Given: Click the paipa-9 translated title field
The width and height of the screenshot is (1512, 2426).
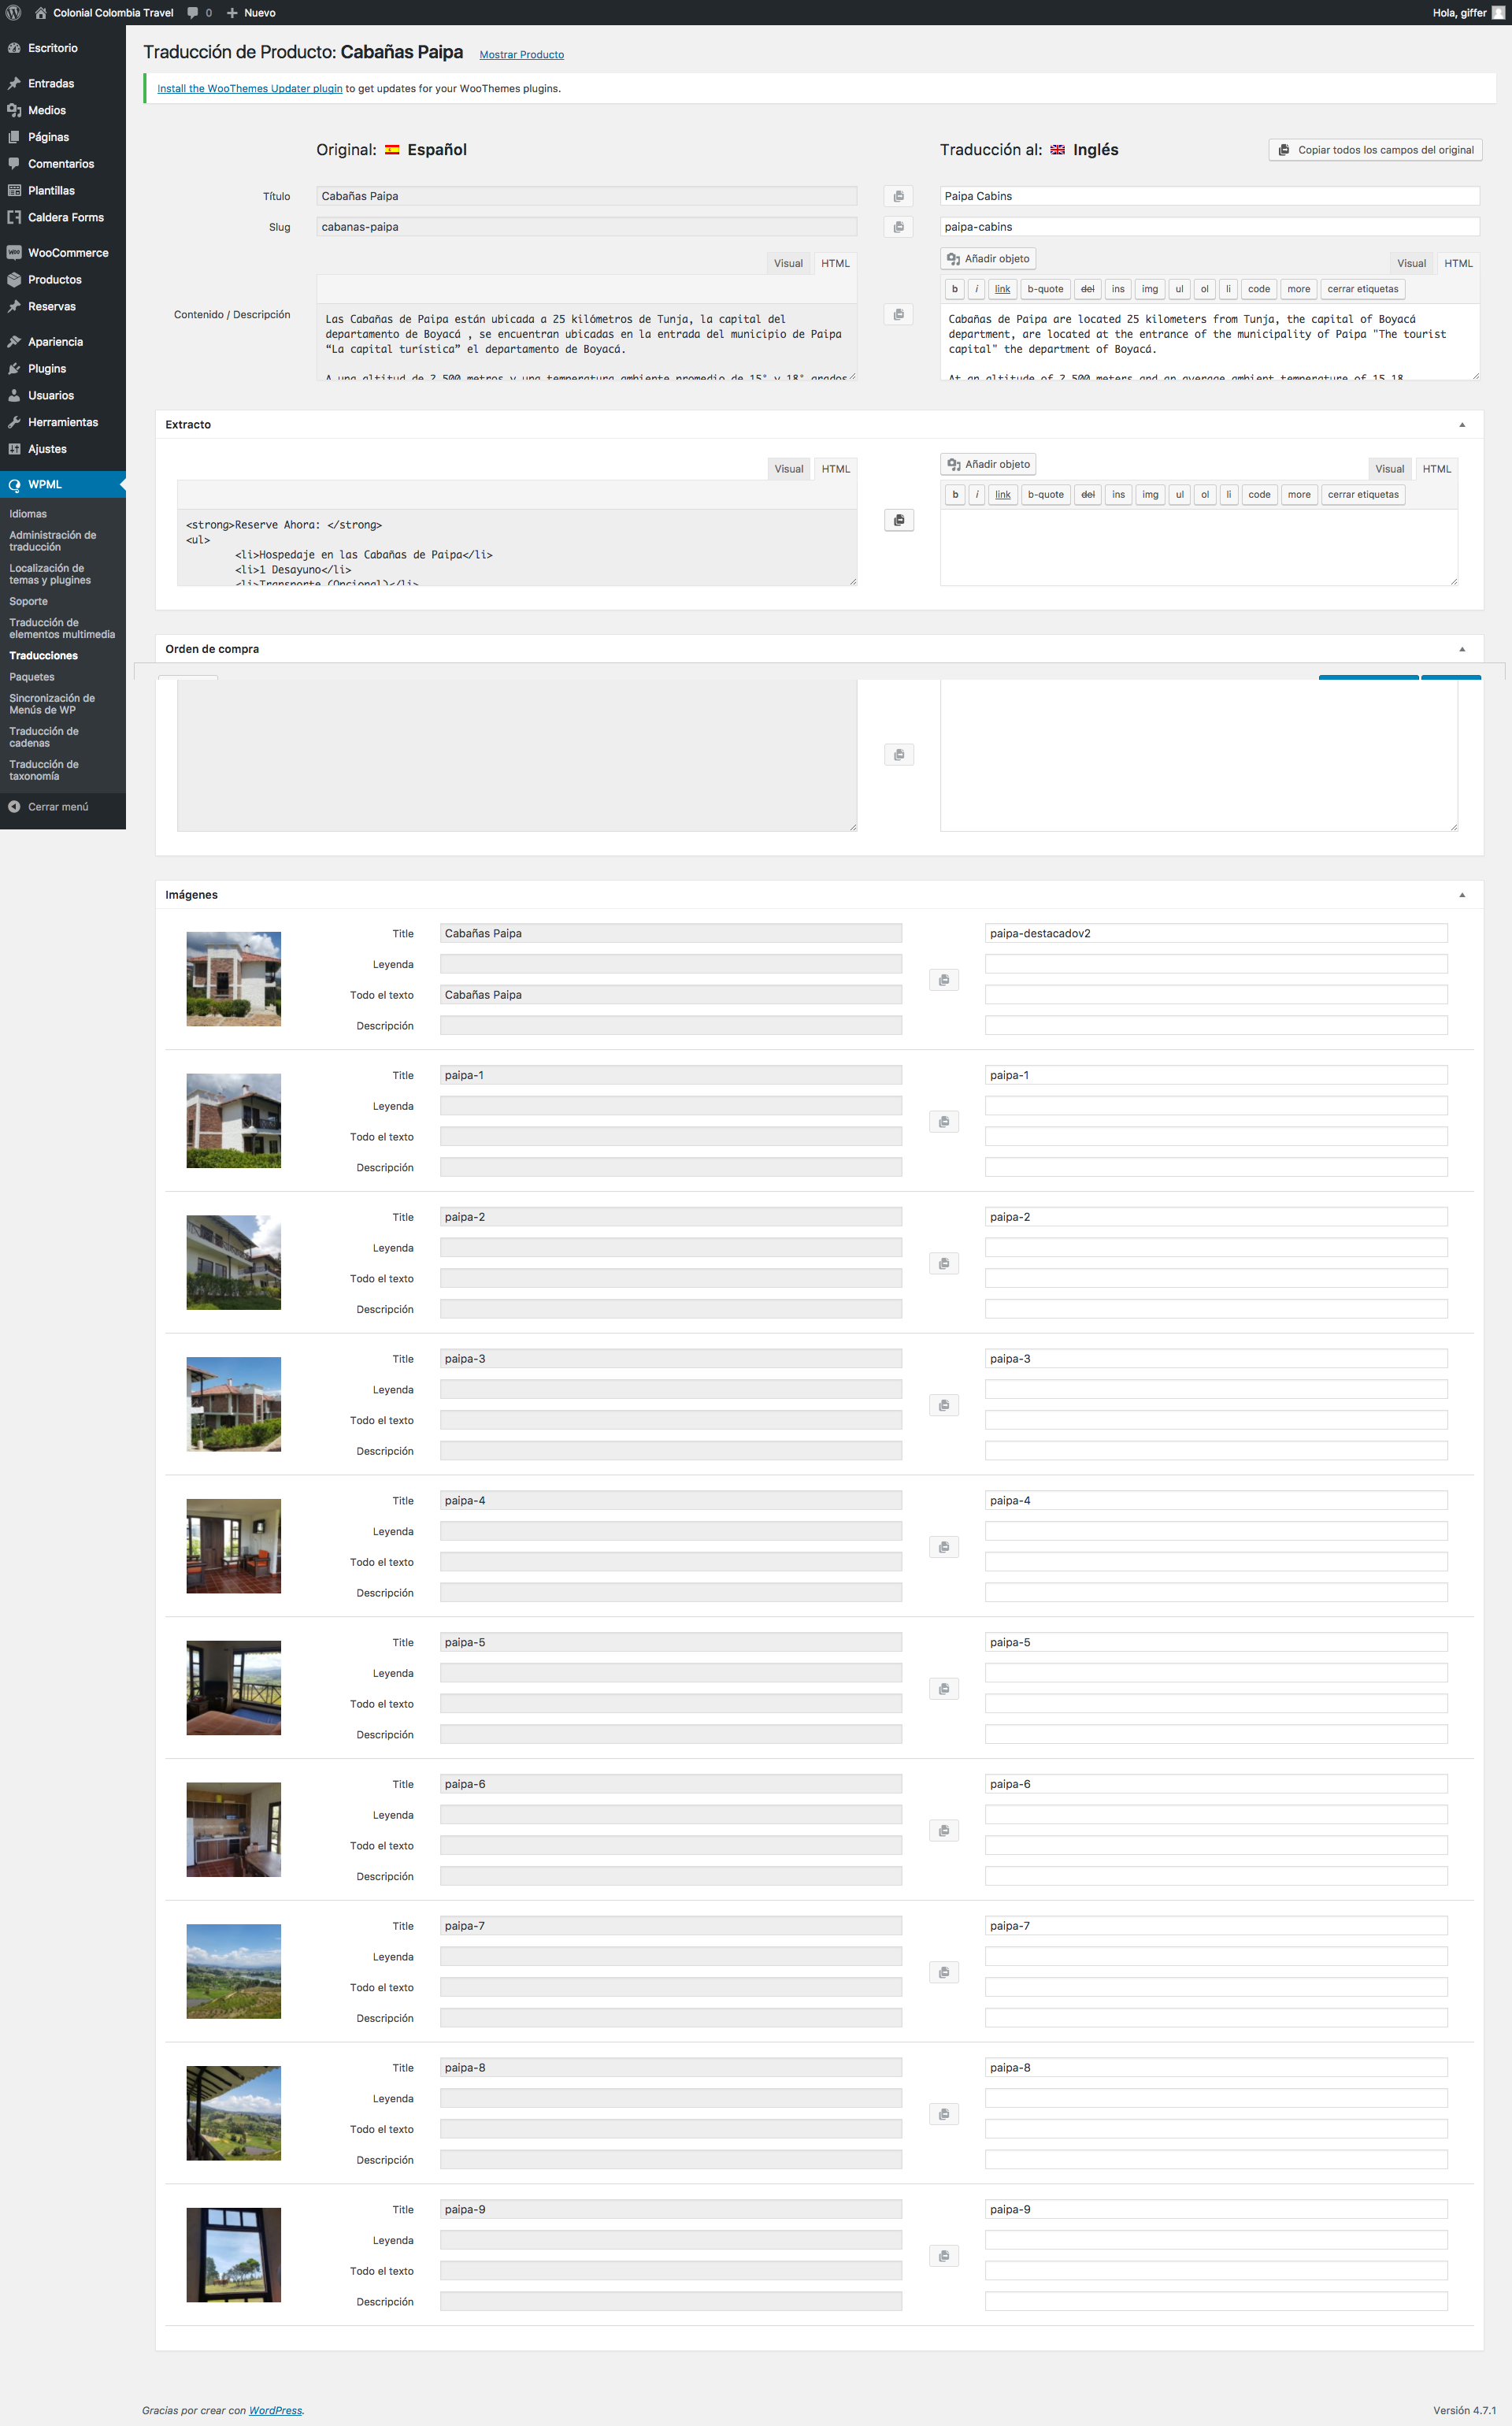Looking at the screenshot, I should (1216, 2210).
